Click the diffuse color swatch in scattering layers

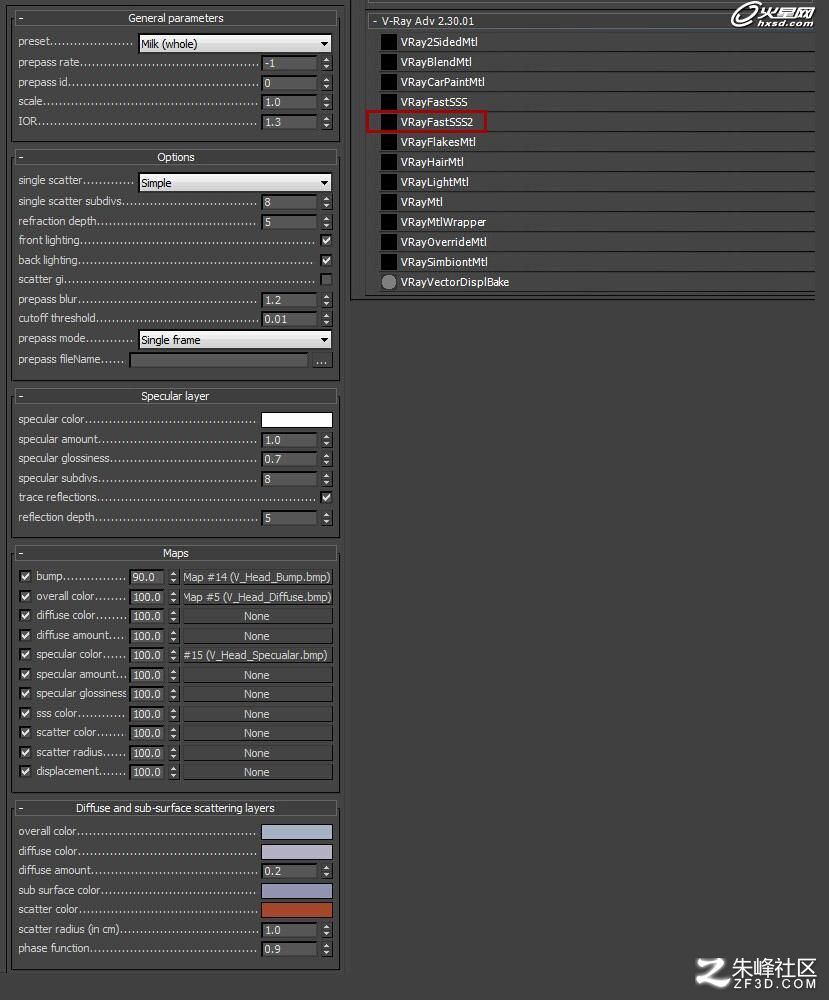(297, 851)
